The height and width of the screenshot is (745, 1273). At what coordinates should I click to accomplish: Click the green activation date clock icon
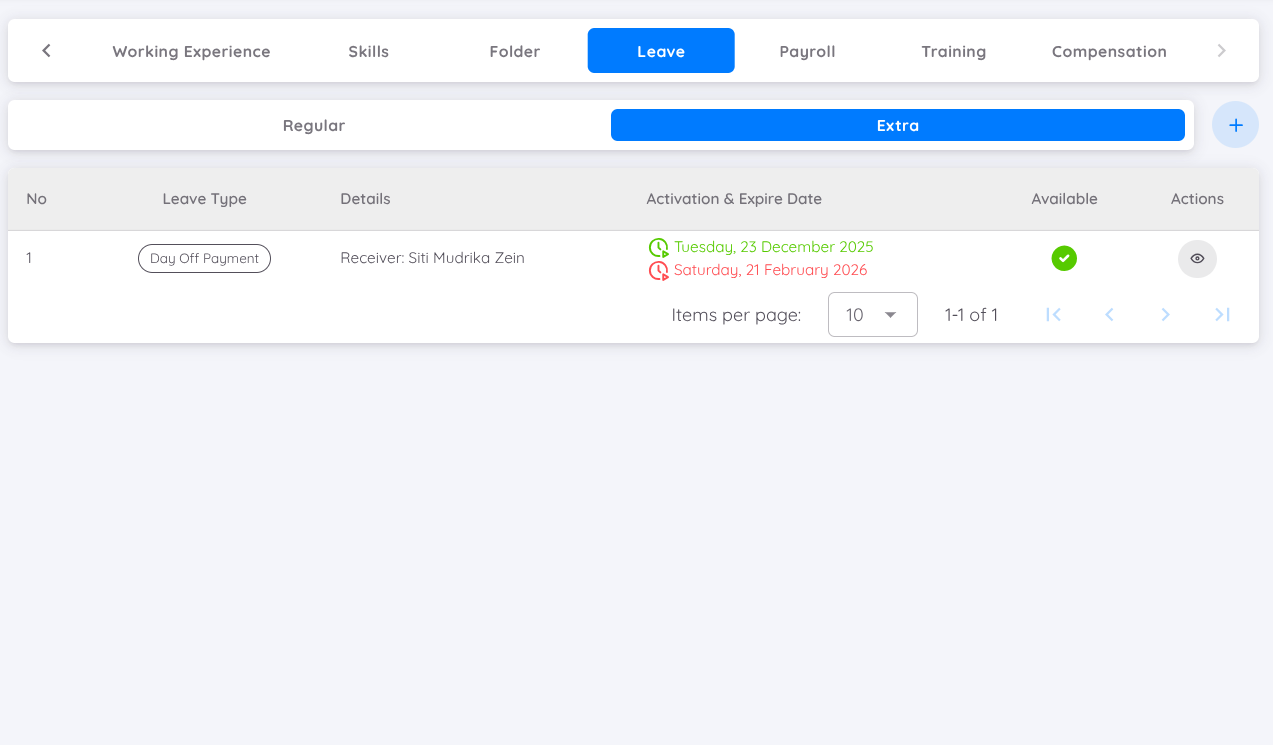pos(657,247)
